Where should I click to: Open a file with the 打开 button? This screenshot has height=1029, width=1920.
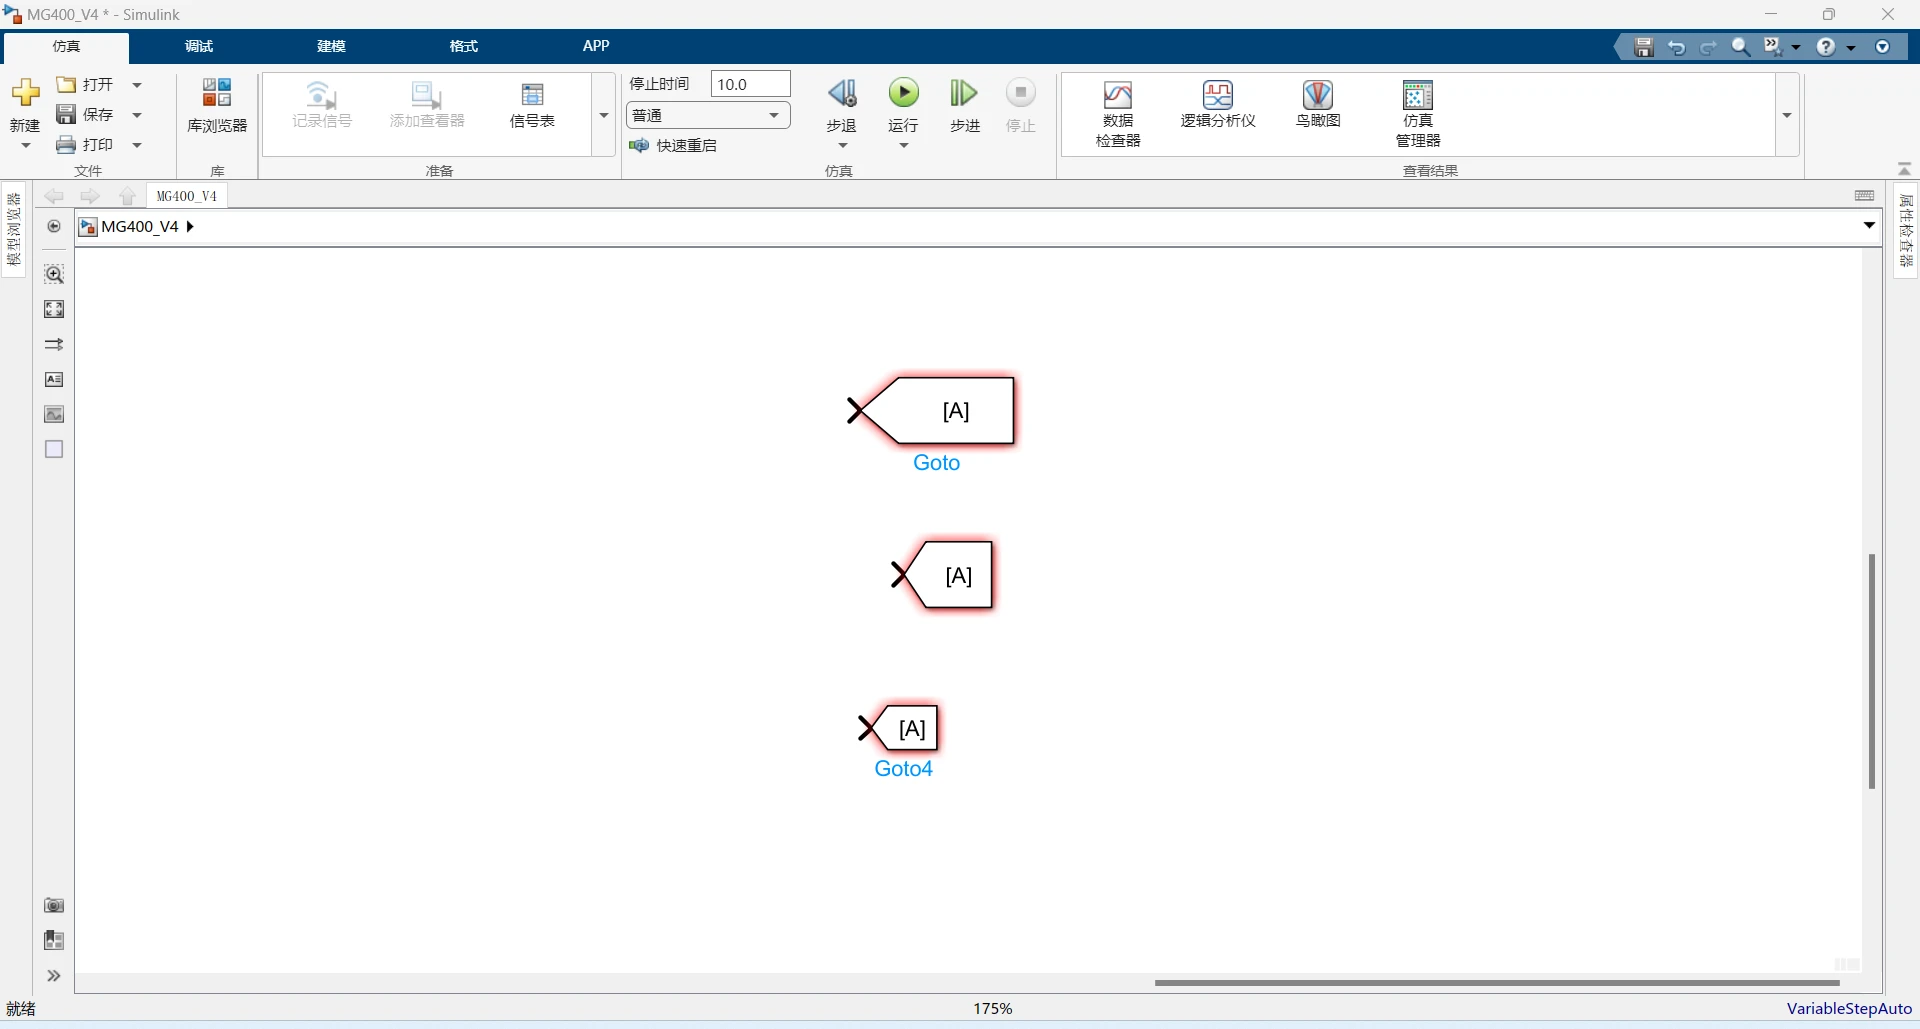(86, 85)
